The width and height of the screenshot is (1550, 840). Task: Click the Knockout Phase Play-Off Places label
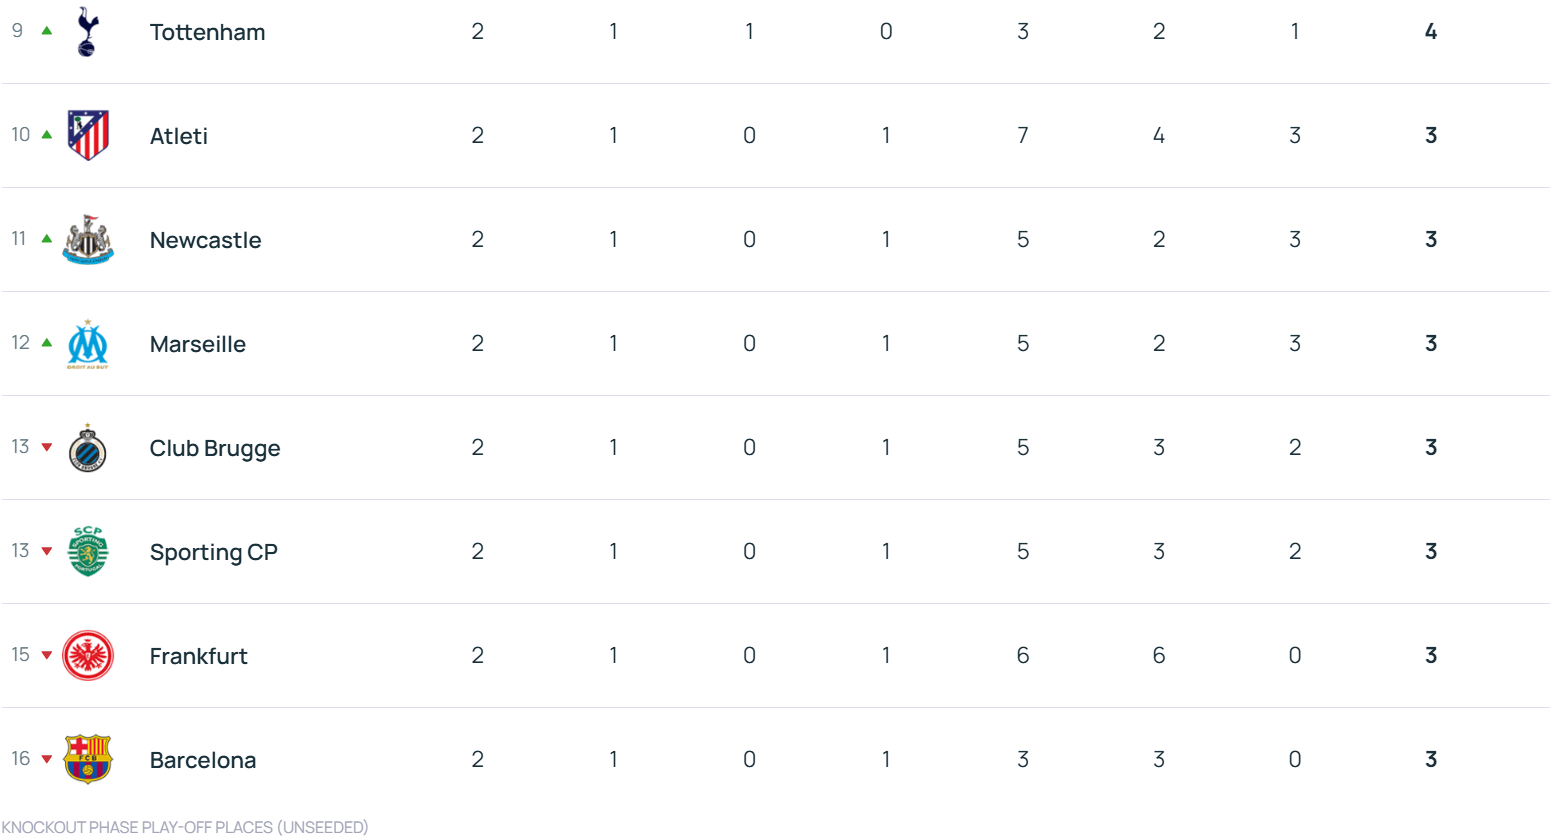[x=185, y=827]
